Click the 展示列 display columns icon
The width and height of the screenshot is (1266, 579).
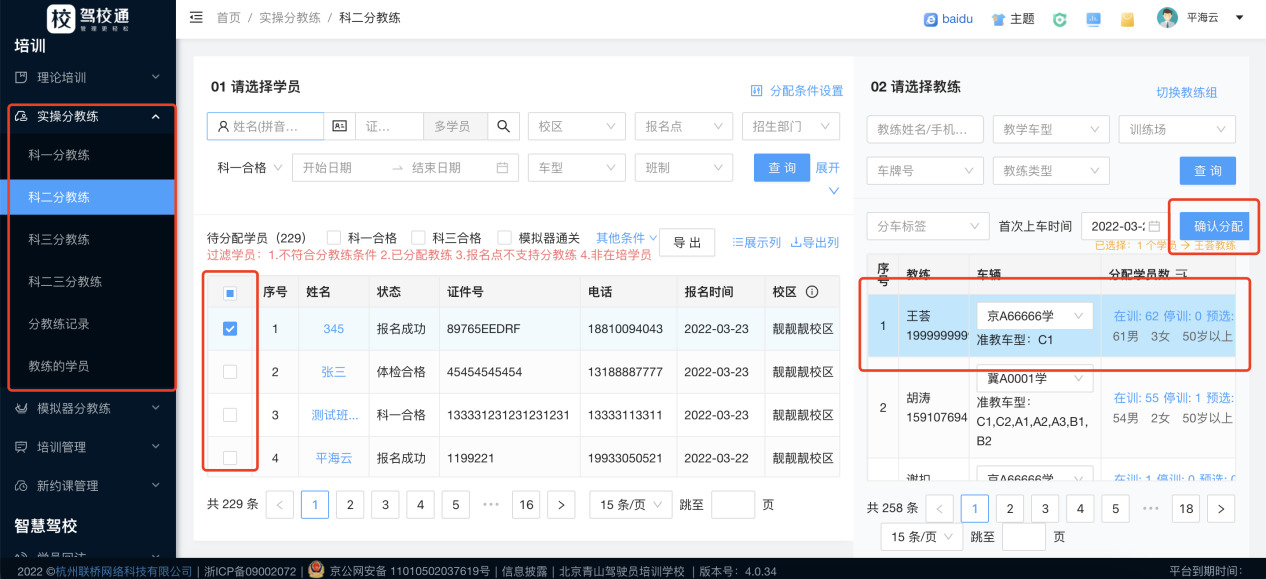738,242
